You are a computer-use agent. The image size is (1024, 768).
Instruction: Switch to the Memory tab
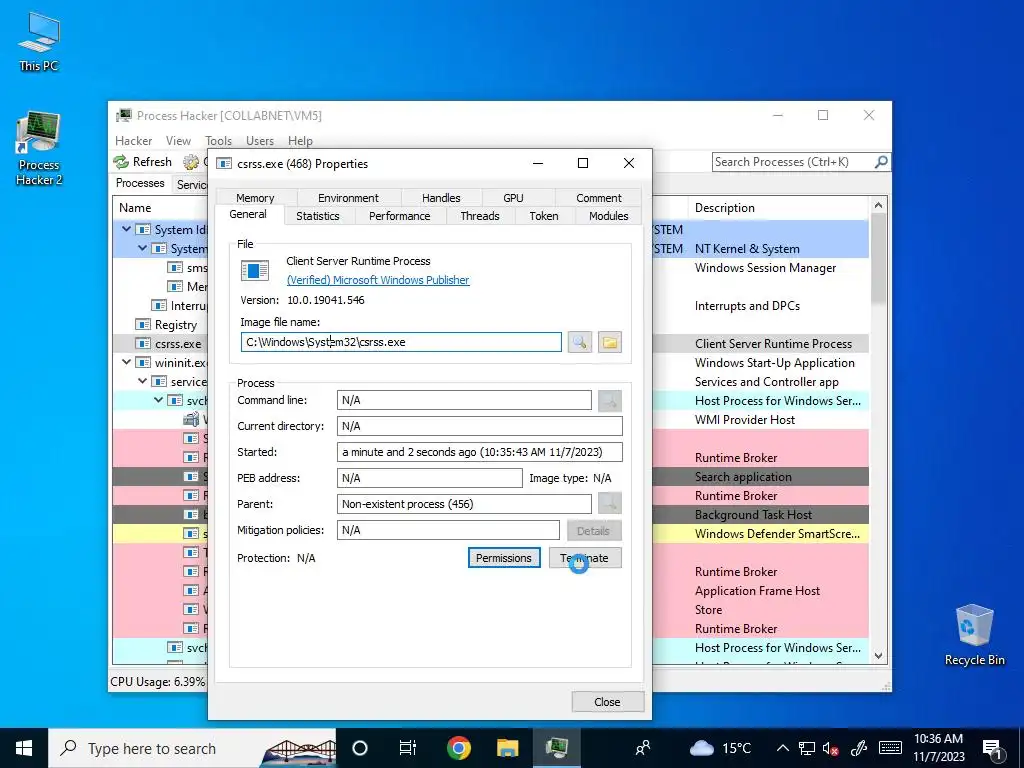[x=255, y=198]
